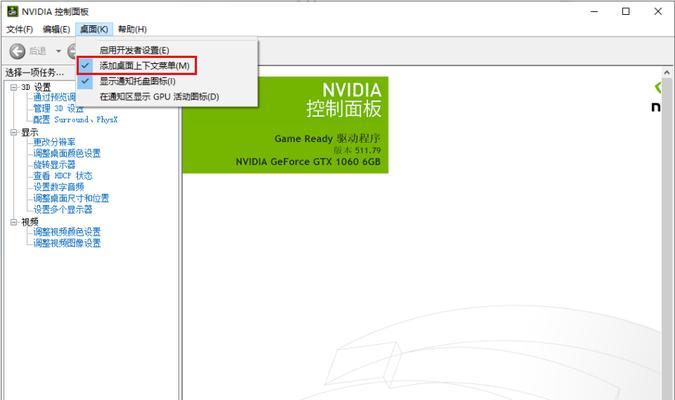Toggle 显示通知托盘图标(I) option

[x=167, y=81]
